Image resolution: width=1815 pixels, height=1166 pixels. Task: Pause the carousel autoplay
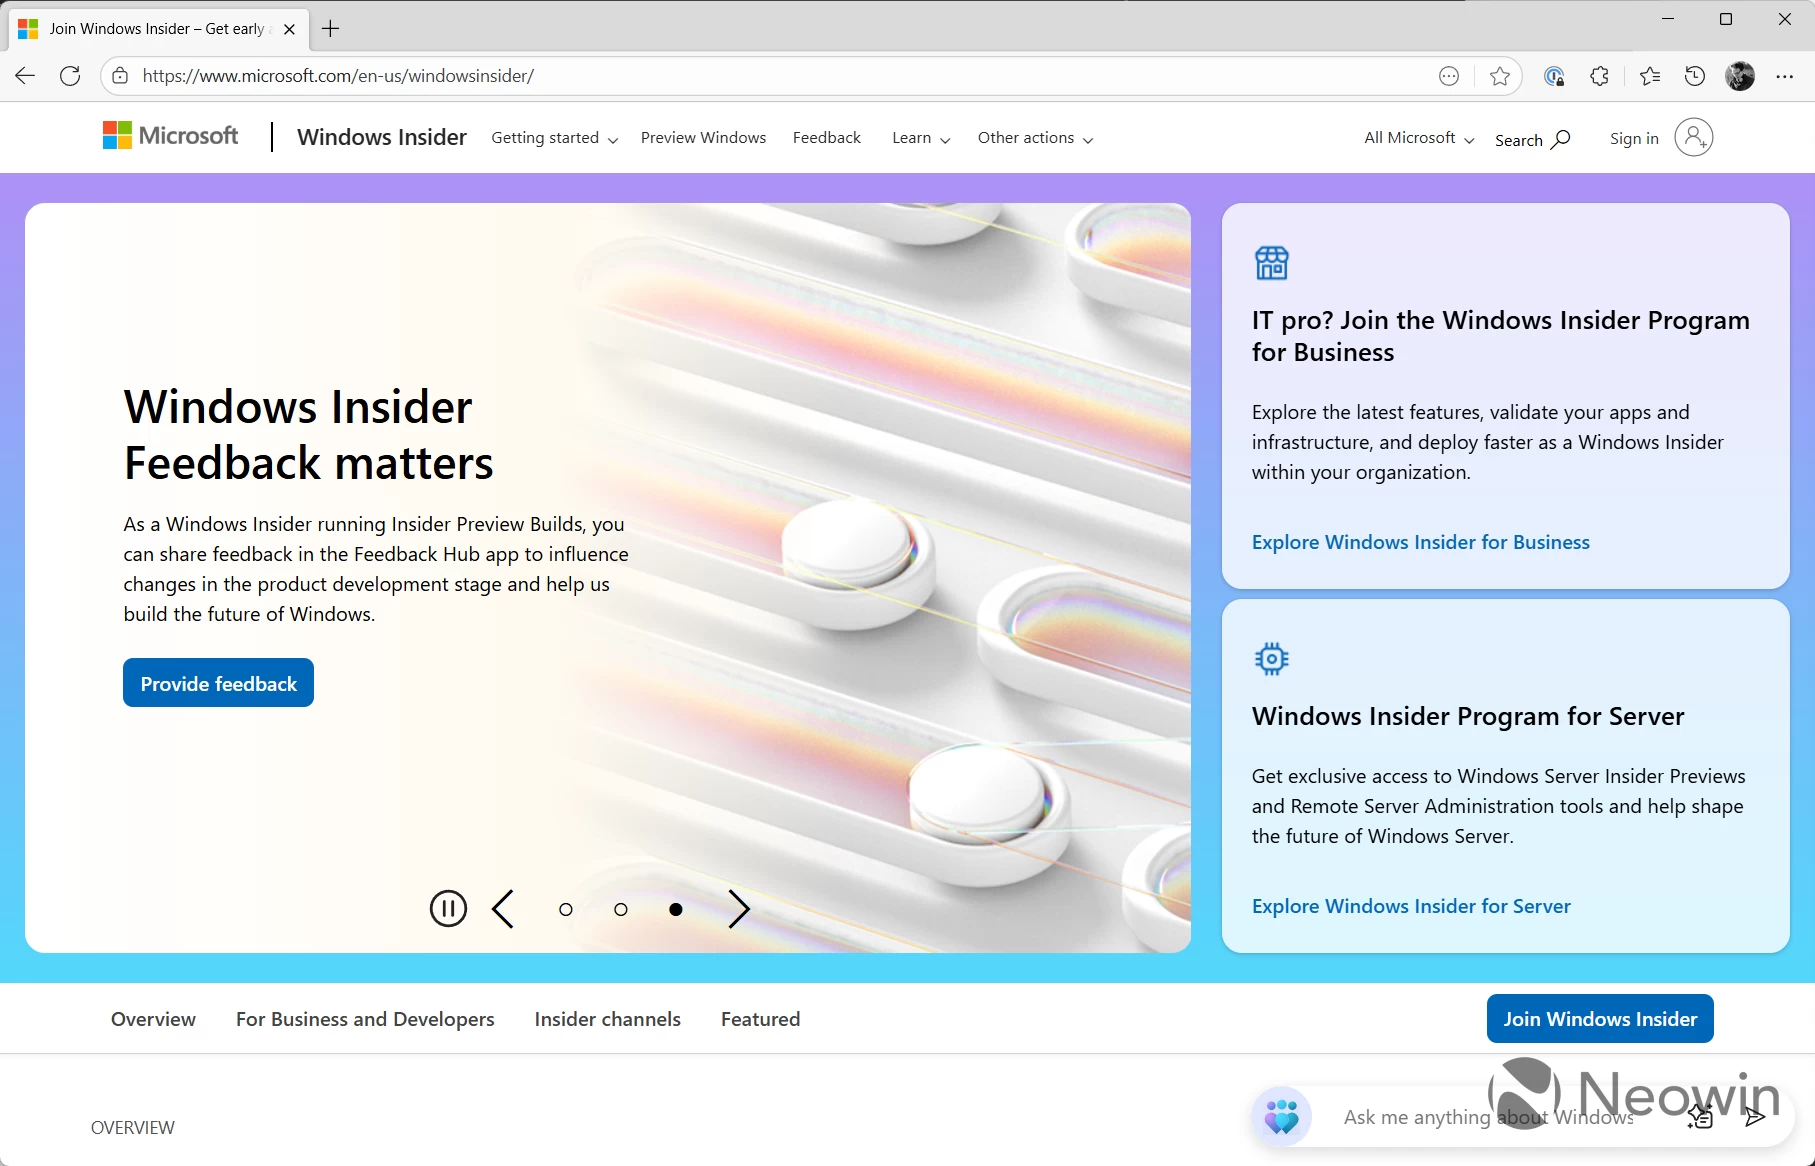448,908
